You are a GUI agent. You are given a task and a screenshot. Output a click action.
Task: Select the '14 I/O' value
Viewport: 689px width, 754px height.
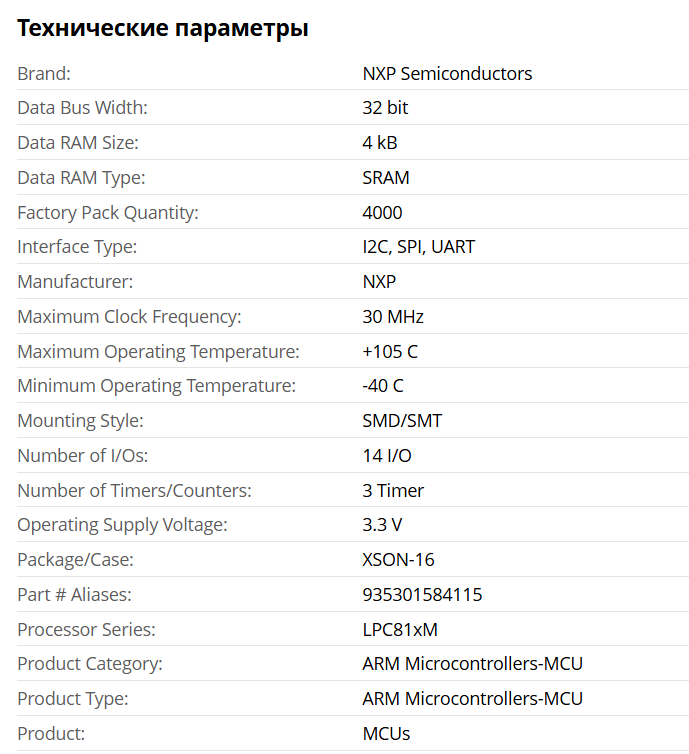click(x=387, y=456)
